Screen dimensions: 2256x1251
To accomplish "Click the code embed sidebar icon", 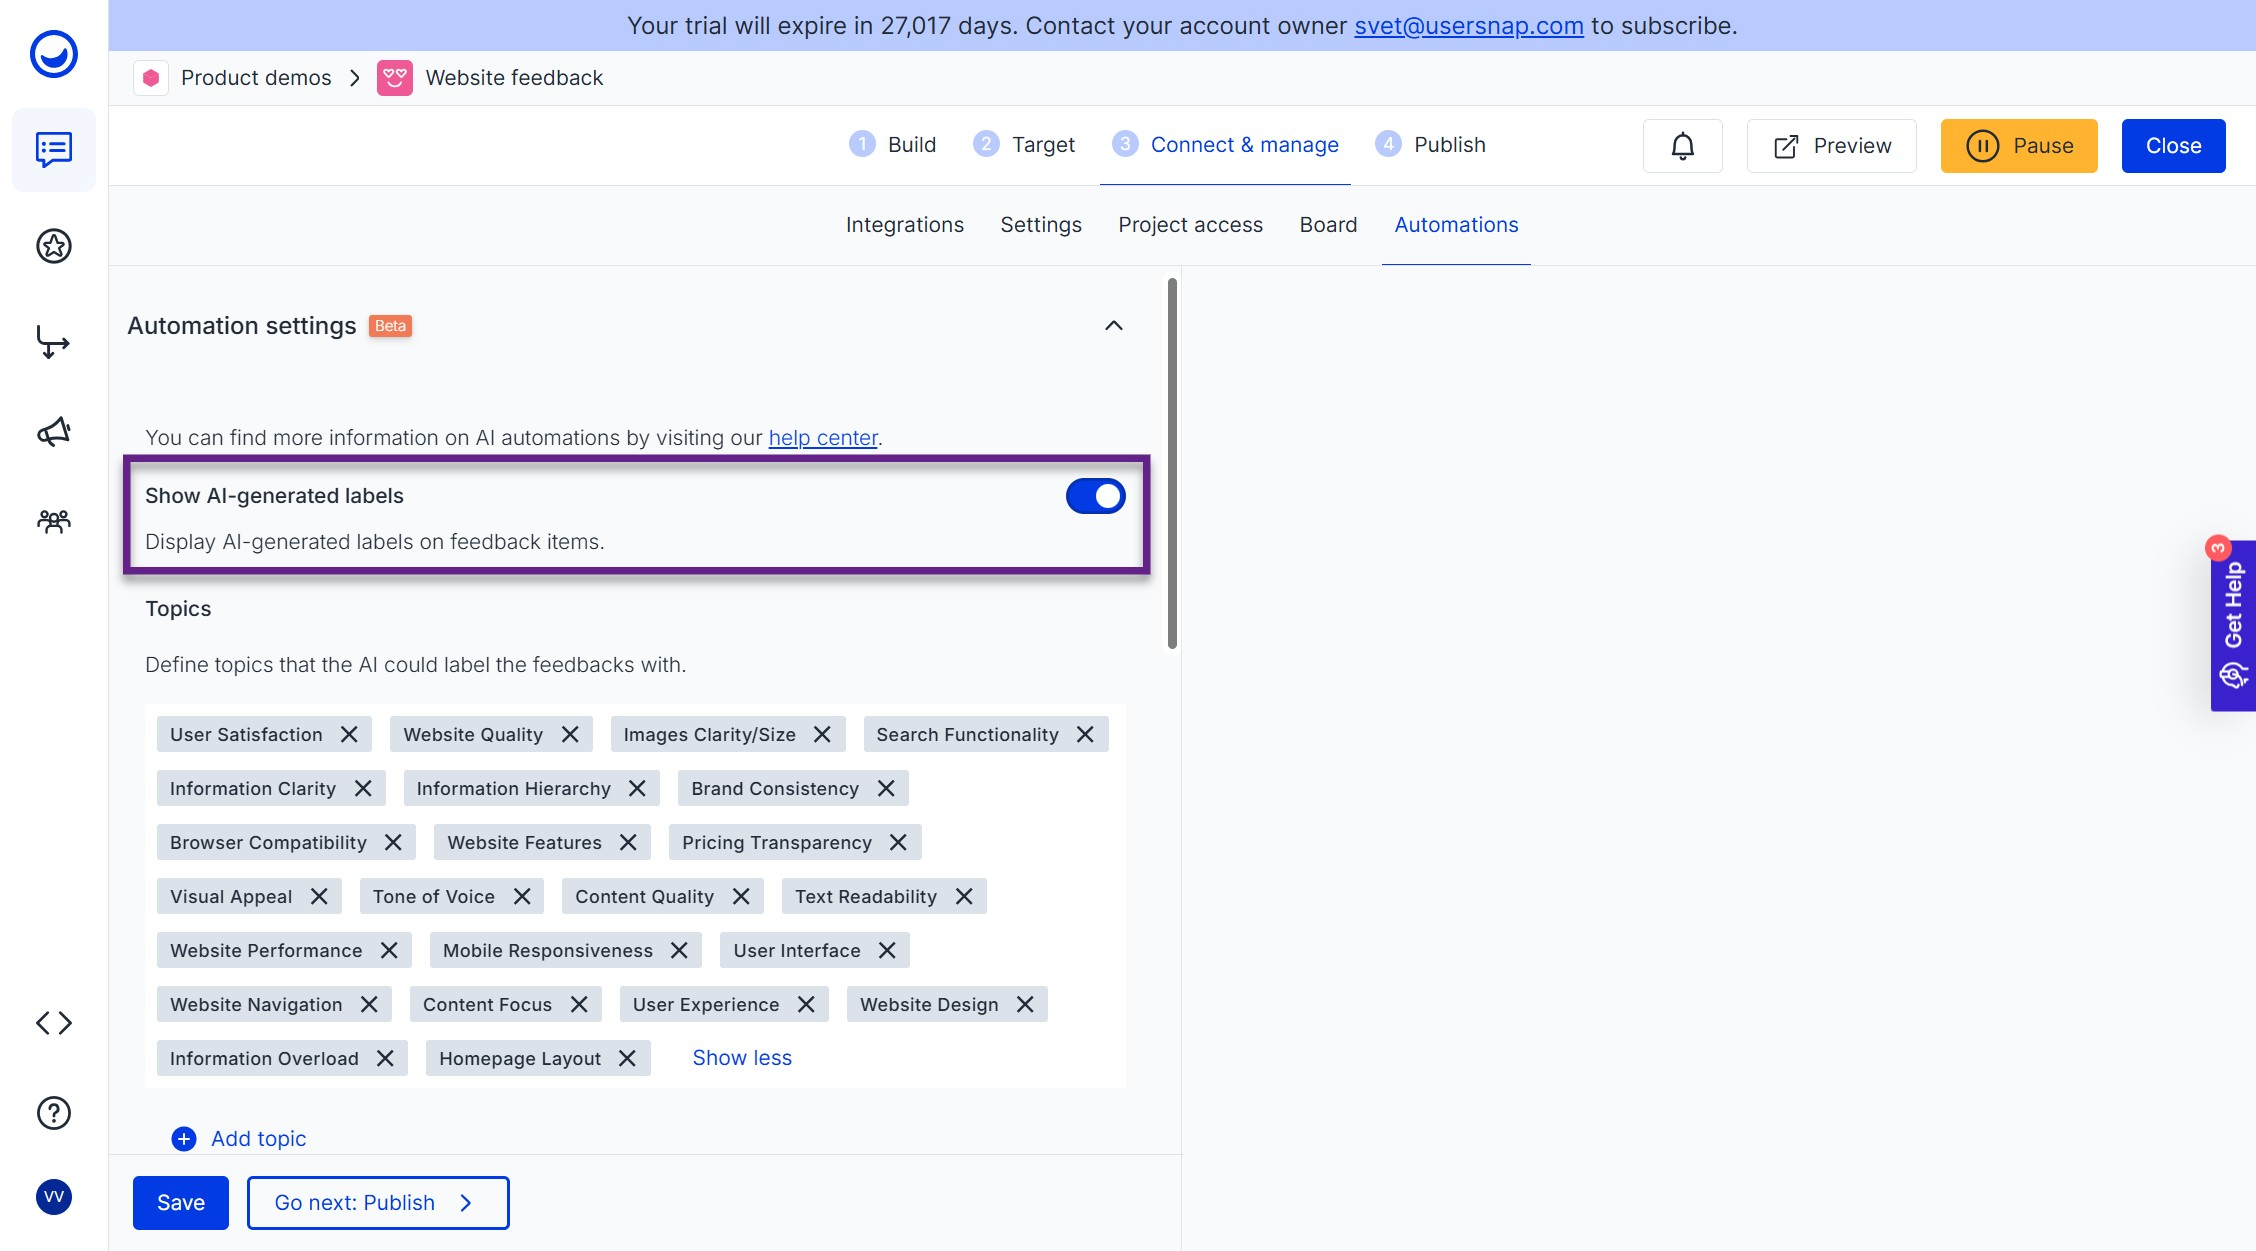I will pyautogui.click(x=54, y=1023).
